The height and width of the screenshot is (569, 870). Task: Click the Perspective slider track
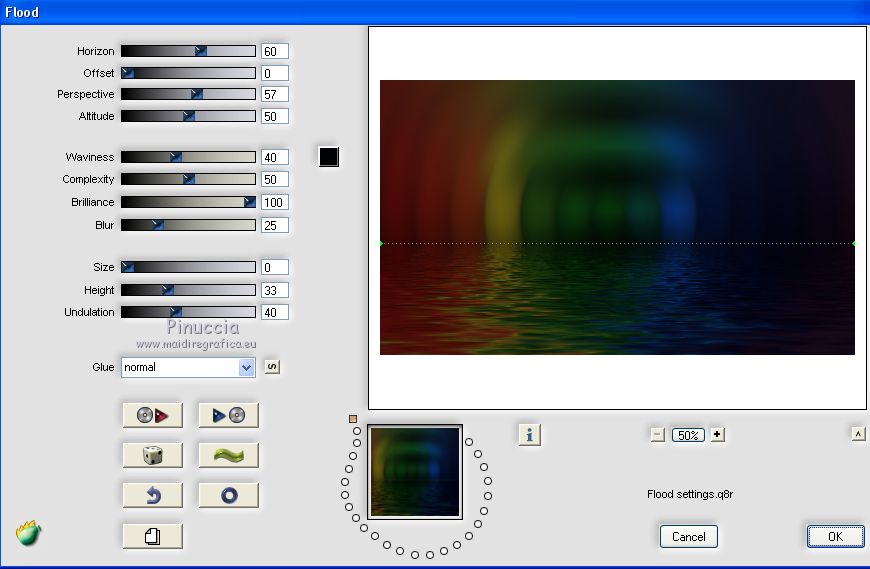(x=188, y=94)
